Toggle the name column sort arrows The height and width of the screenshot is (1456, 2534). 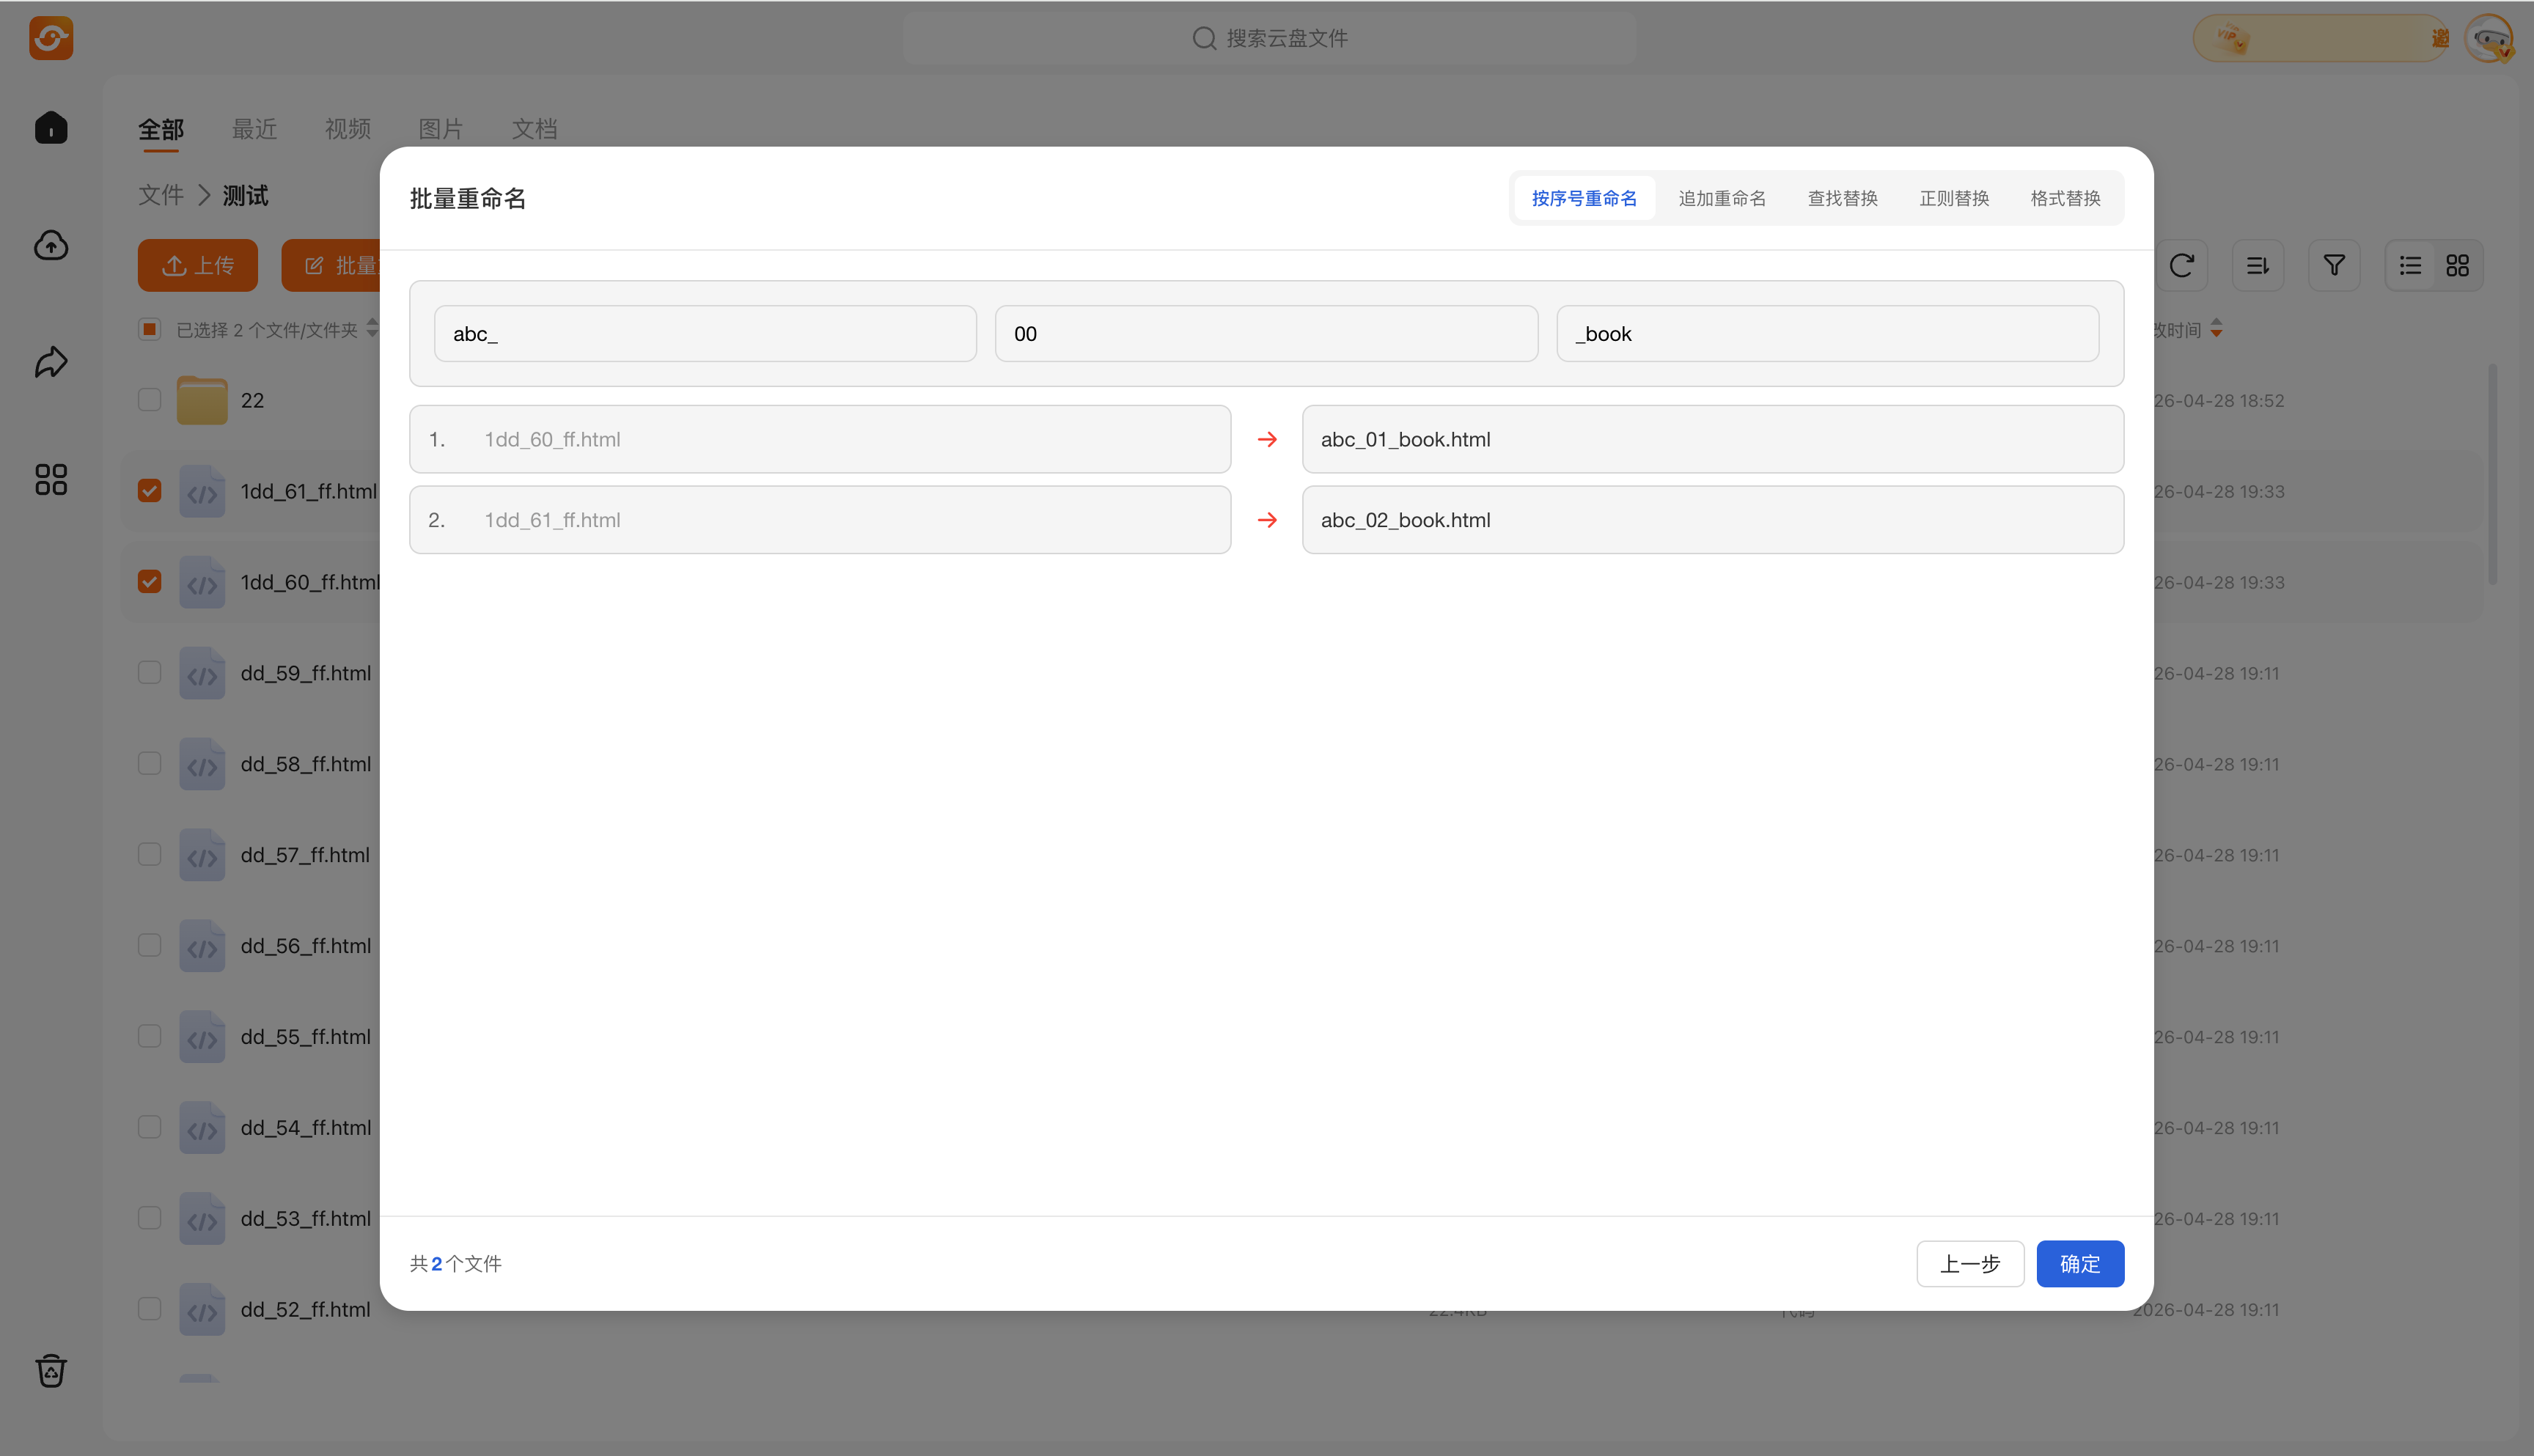(372, 328)
